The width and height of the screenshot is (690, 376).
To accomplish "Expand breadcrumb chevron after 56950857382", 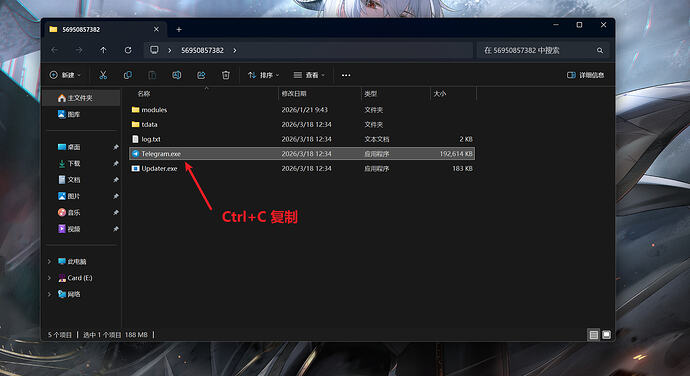I will coord(235,50).
